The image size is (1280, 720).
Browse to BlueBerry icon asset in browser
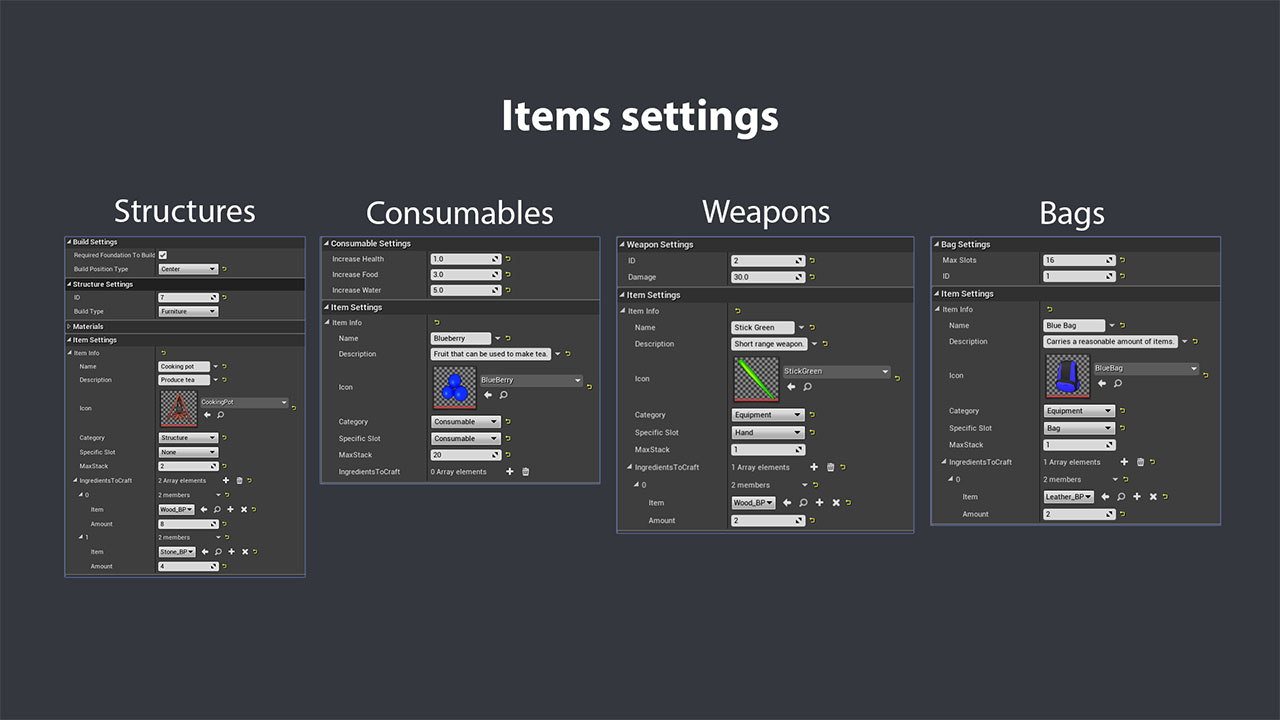(x=503, y=395)
